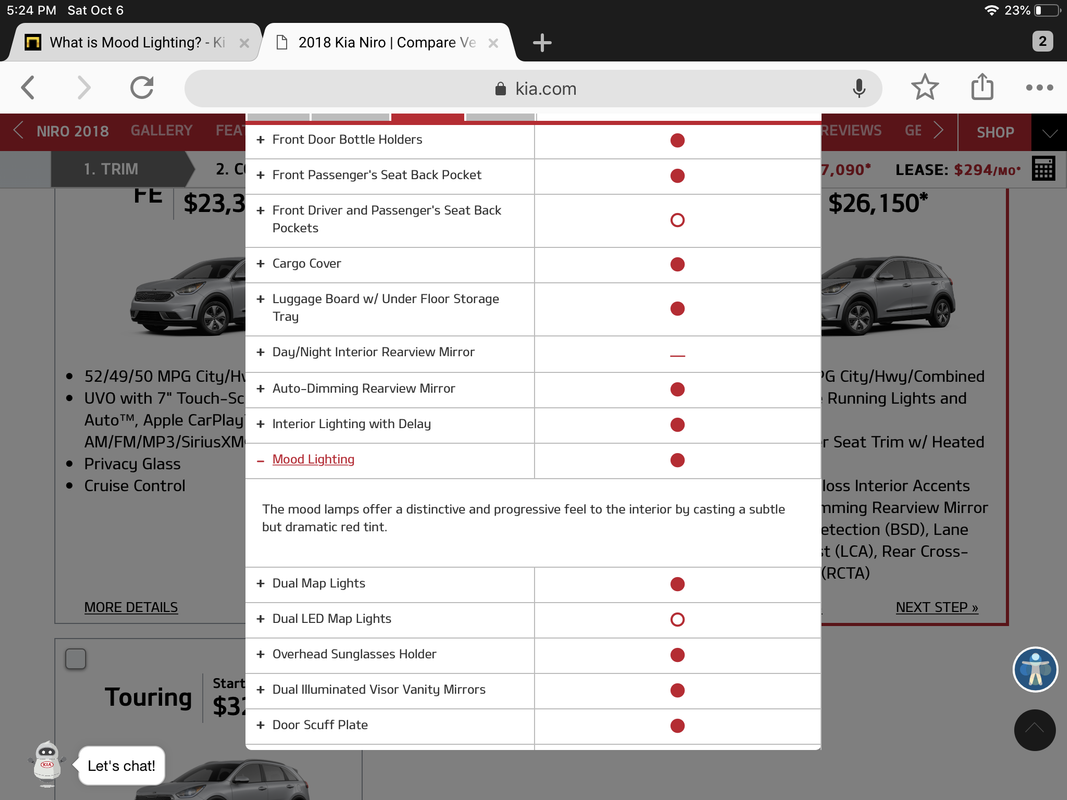Expand Front Door Bottle Holders row
1067x800 pixels.
[260, 139]
